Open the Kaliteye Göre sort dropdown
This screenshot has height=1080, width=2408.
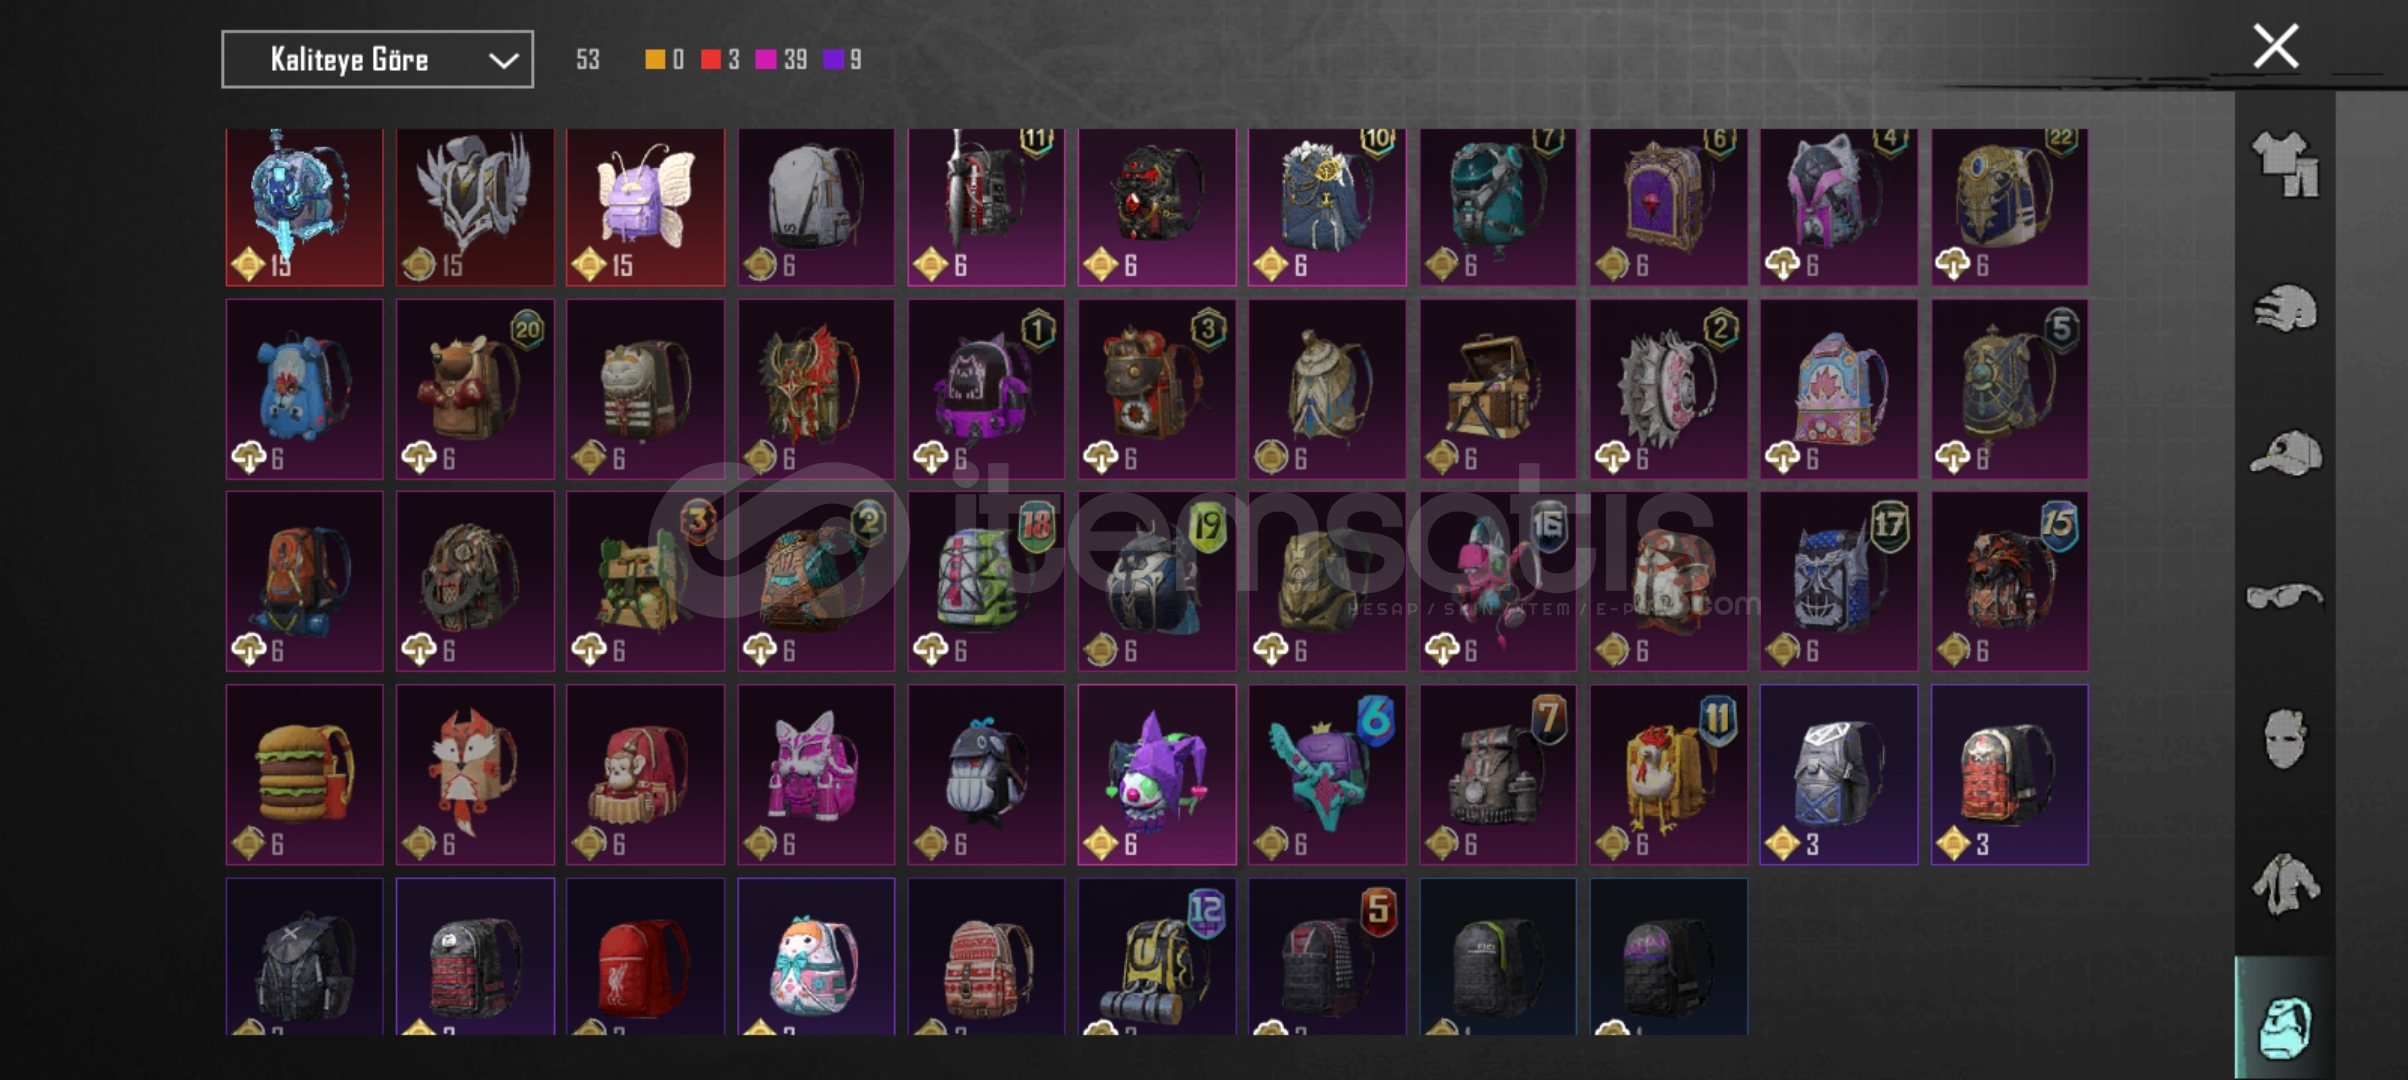click(377, 60)
